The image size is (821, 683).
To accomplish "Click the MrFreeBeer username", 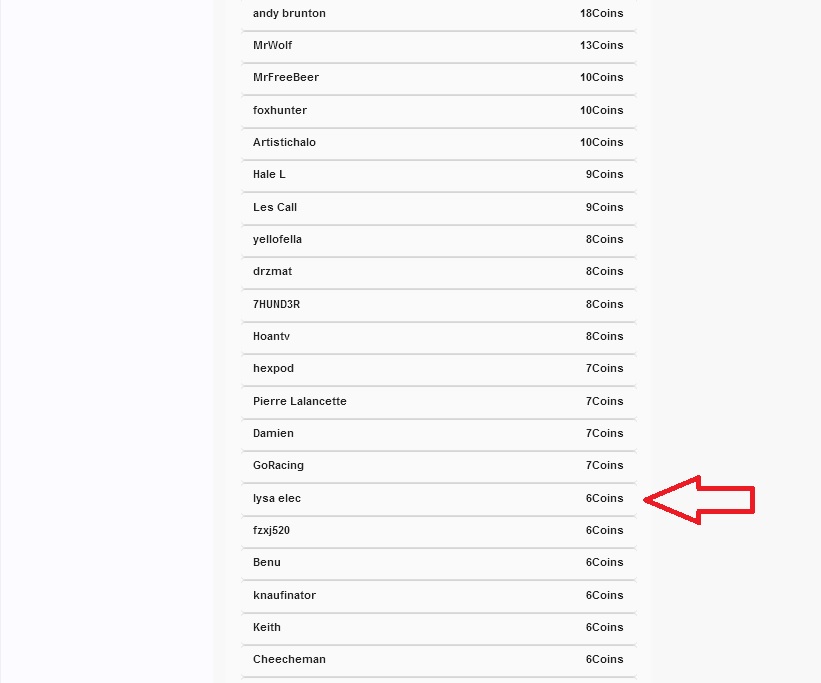I will point(286,78).
